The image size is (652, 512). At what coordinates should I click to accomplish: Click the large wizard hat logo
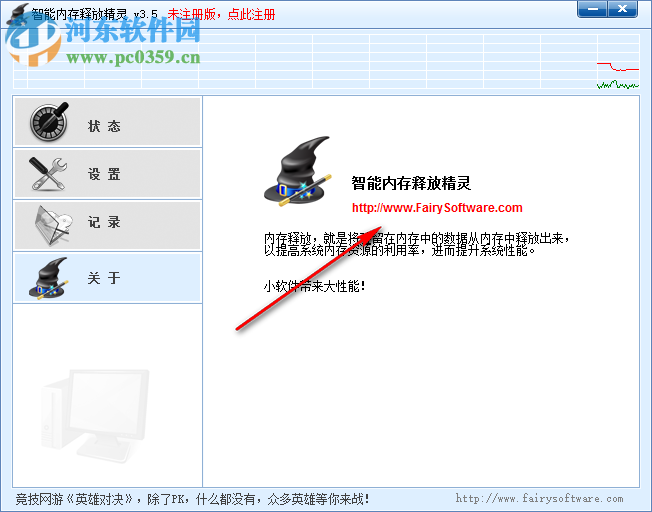tap(298, 171)
